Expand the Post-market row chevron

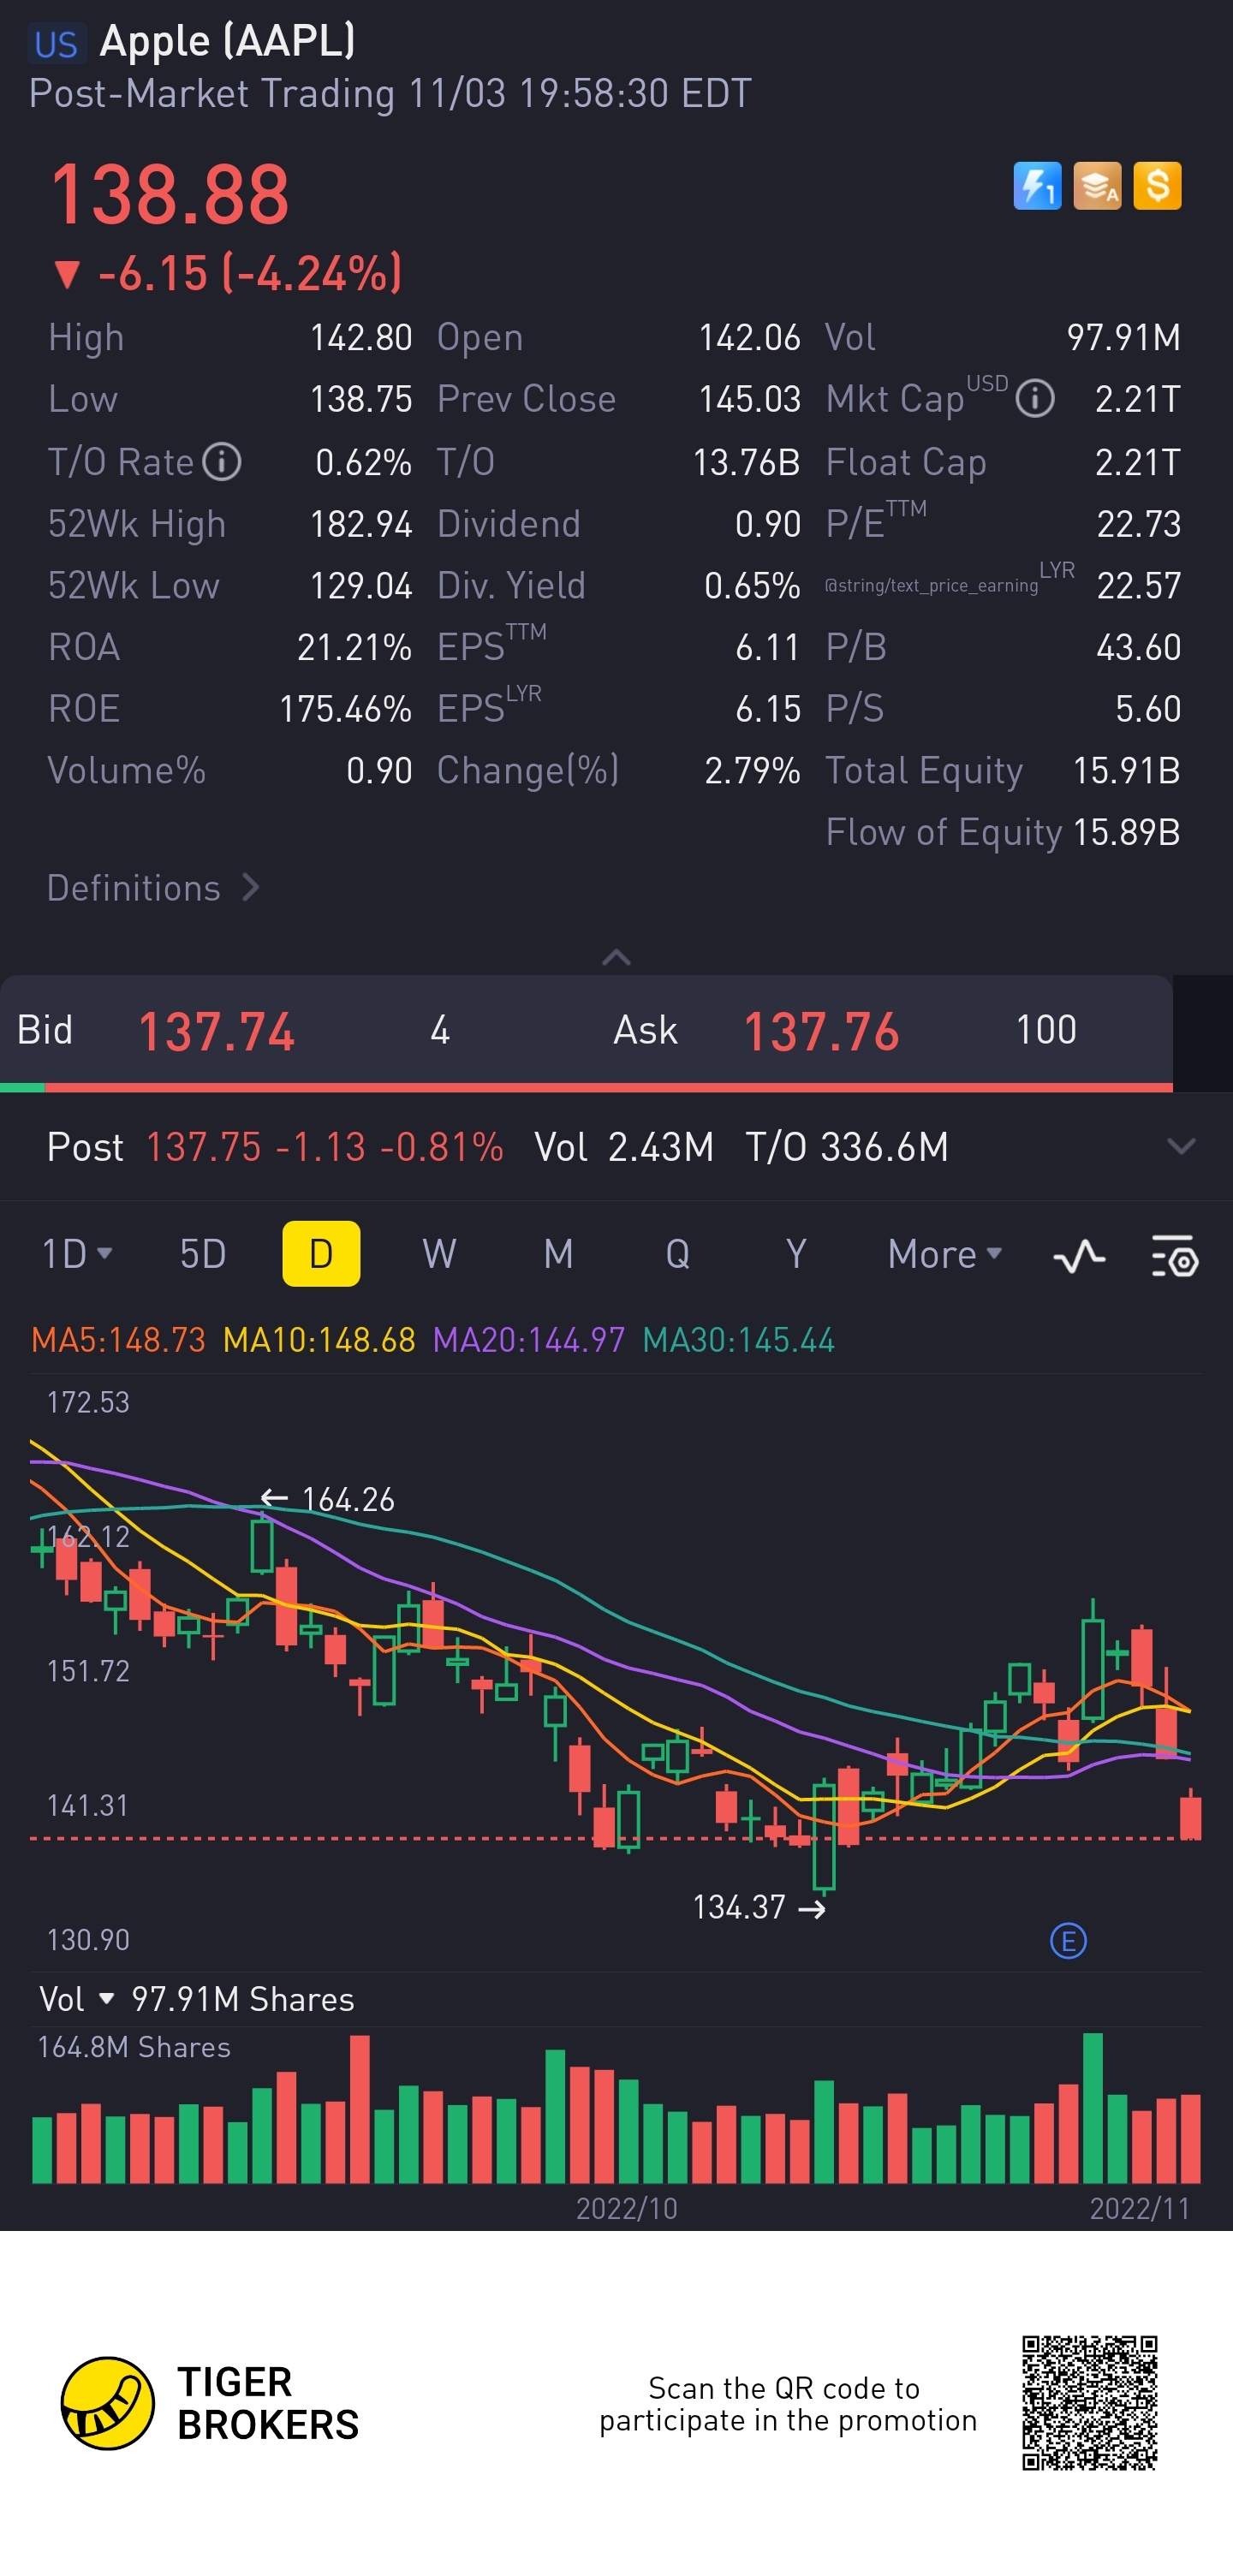pos(1181,1146)
